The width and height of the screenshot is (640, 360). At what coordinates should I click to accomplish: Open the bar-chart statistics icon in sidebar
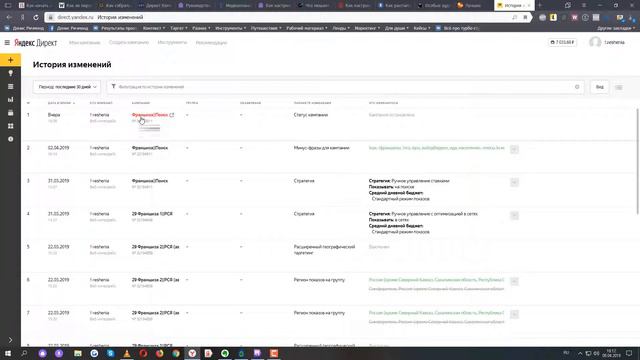(11, 100)
